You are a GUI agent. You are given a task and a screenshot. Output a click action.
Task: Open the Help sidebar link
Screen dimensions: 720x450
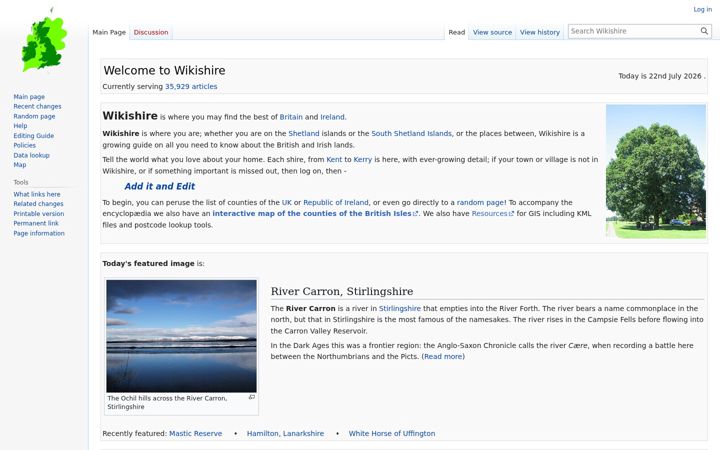20,125
